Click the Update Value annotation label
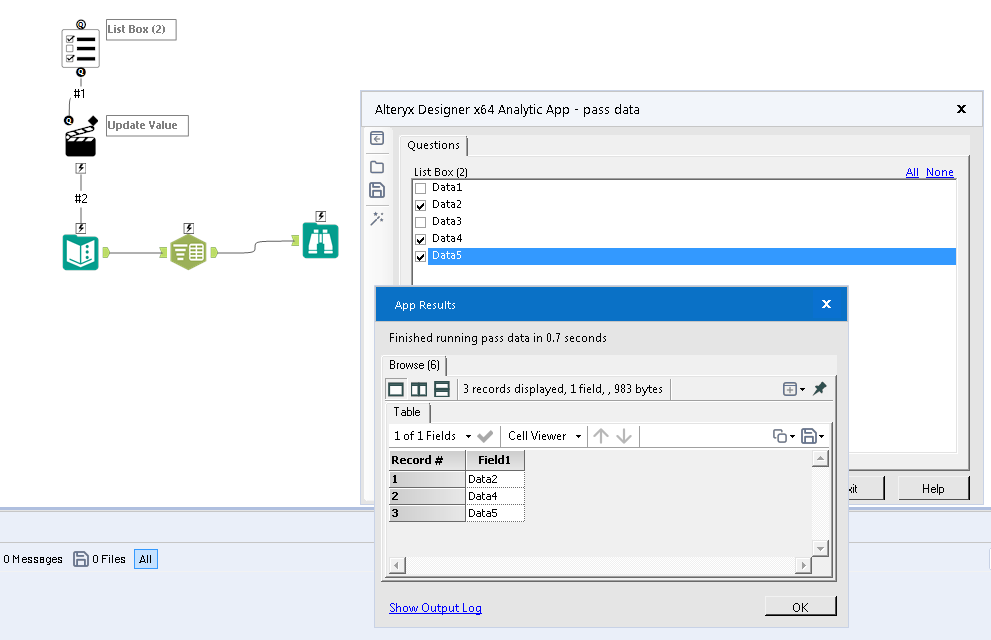Viewport: 991px width, 640px height. click(x=147, y=125)
